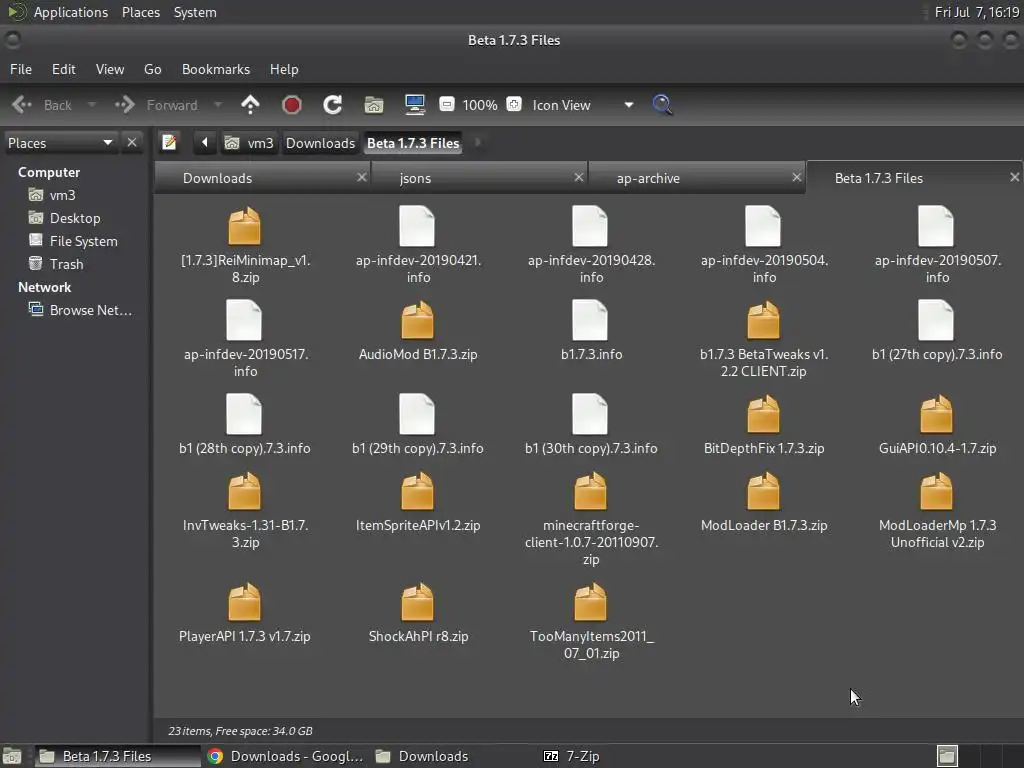Close the jsons tab
This screenshot has width=1024, height=768.
point(579,177)
